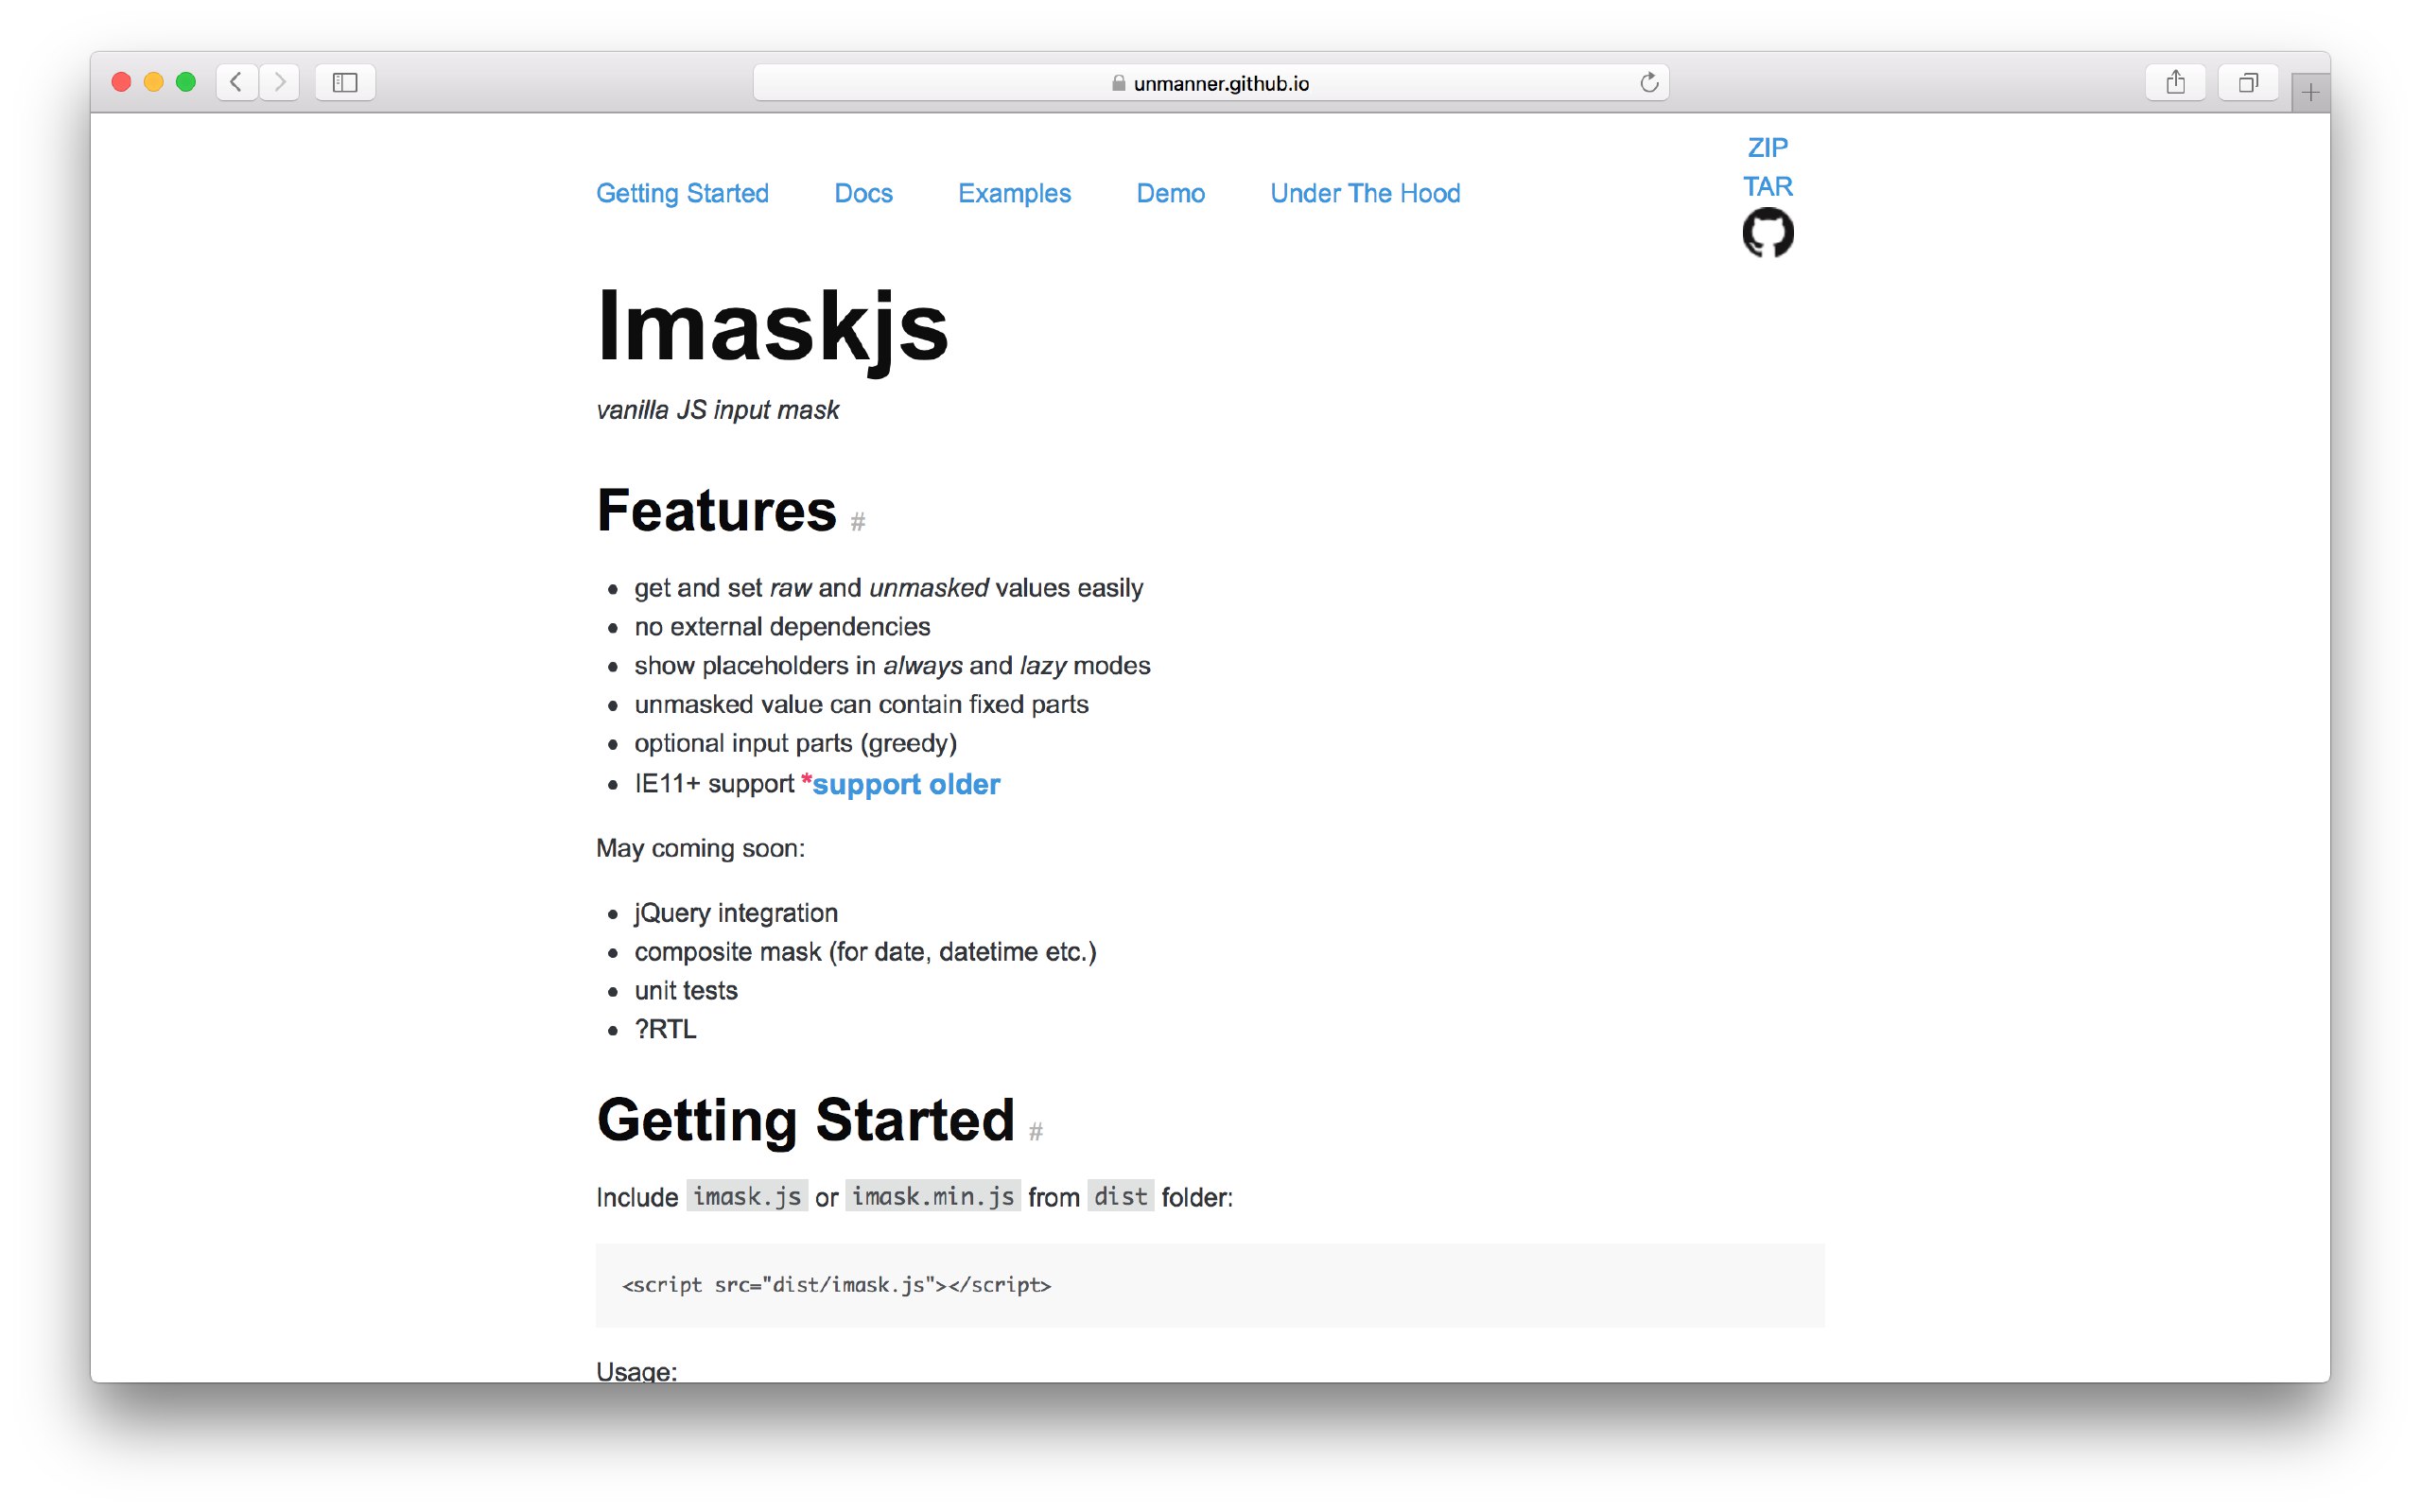Click Getting Started heading anchor hash
Screen dimensions: 2421x1512
1036,1132
